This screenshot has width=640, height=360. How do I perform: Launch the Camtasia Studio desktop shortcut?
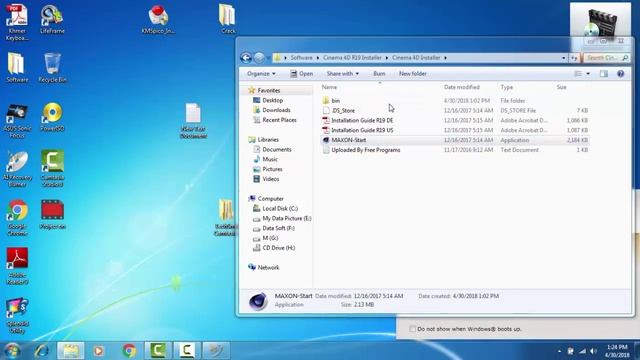[x=52, y=169]
